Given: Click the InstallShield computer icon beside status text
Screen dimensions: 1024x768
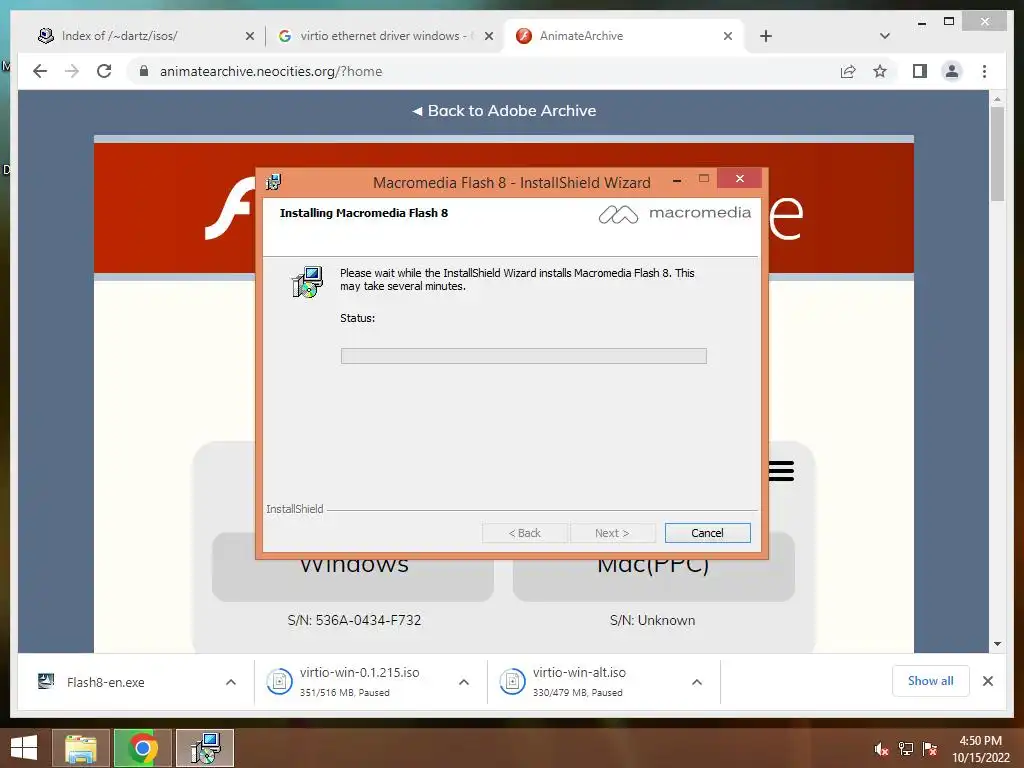Looking at the screenshot, I should pos(307,282).
